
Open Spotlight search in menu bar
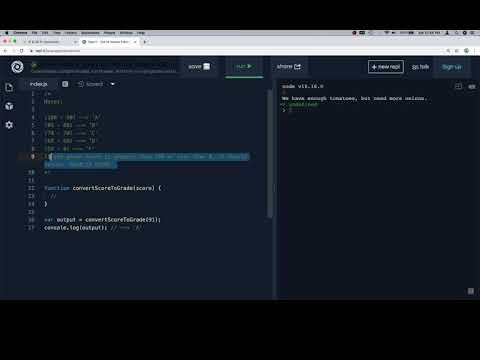(x=457, y=33)
